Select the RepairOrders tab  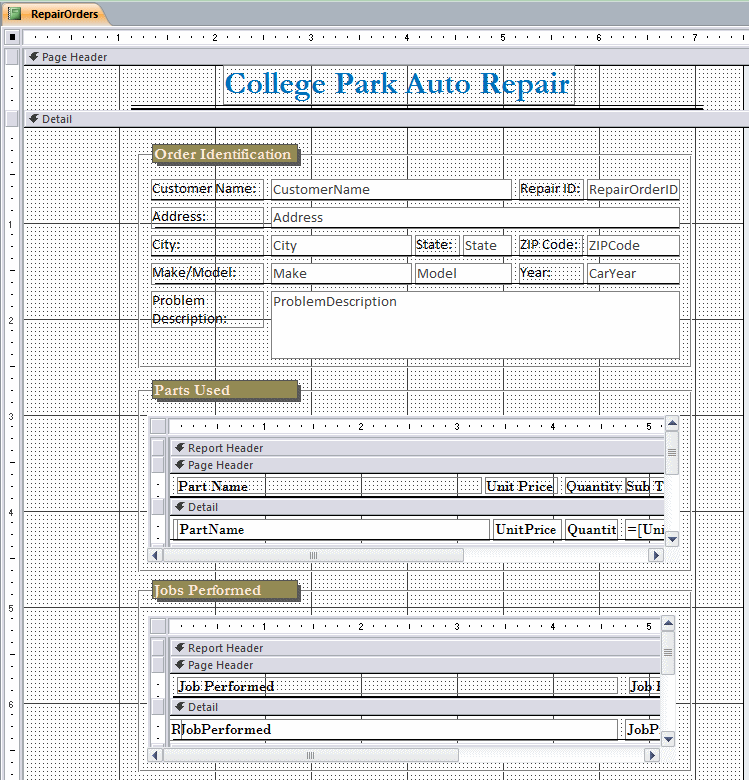coord(55,14)
